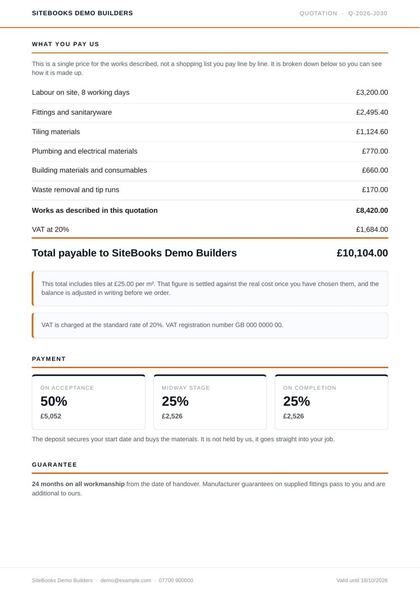The width and height of the screenshot is (420, 594).
Task: Select the Tiling materials row
Action: [210, 132]
